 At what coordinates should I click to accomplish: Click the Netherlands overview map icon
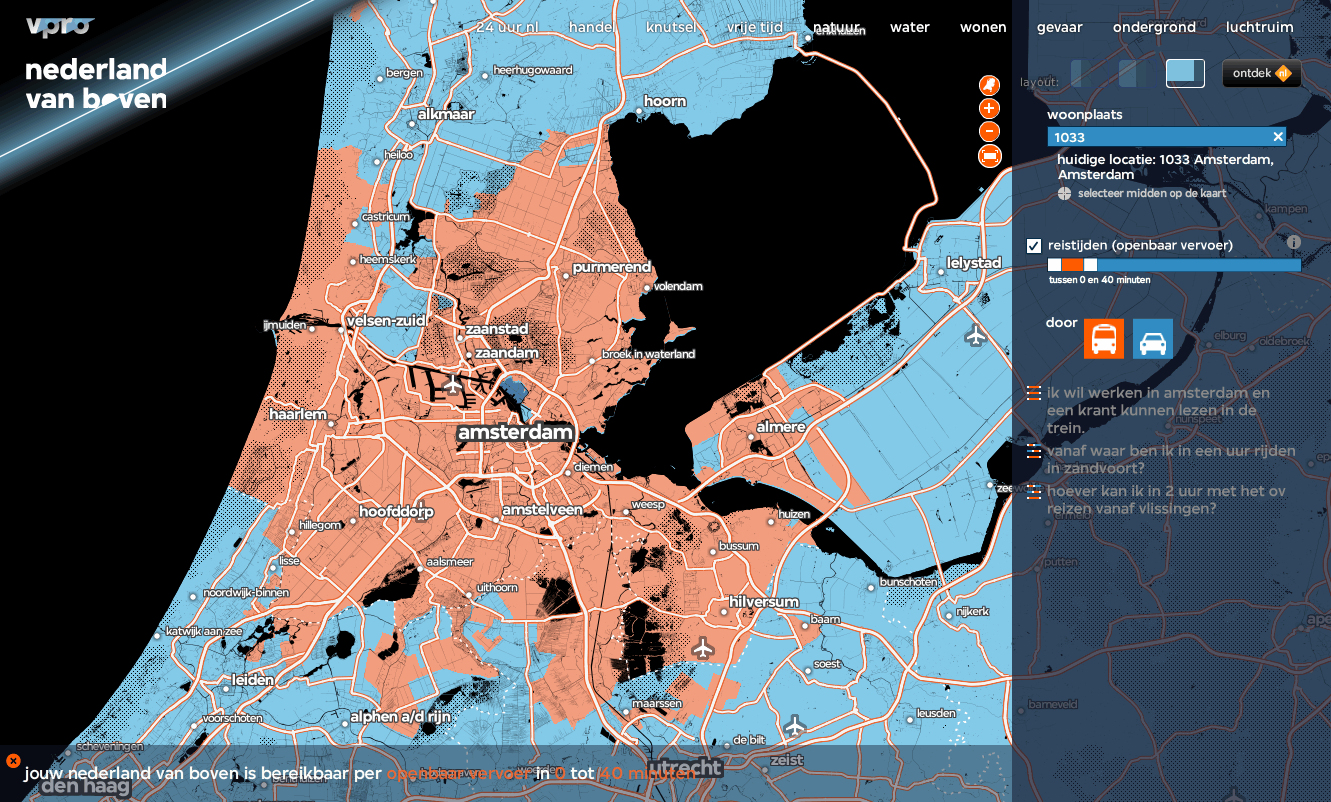989,84
